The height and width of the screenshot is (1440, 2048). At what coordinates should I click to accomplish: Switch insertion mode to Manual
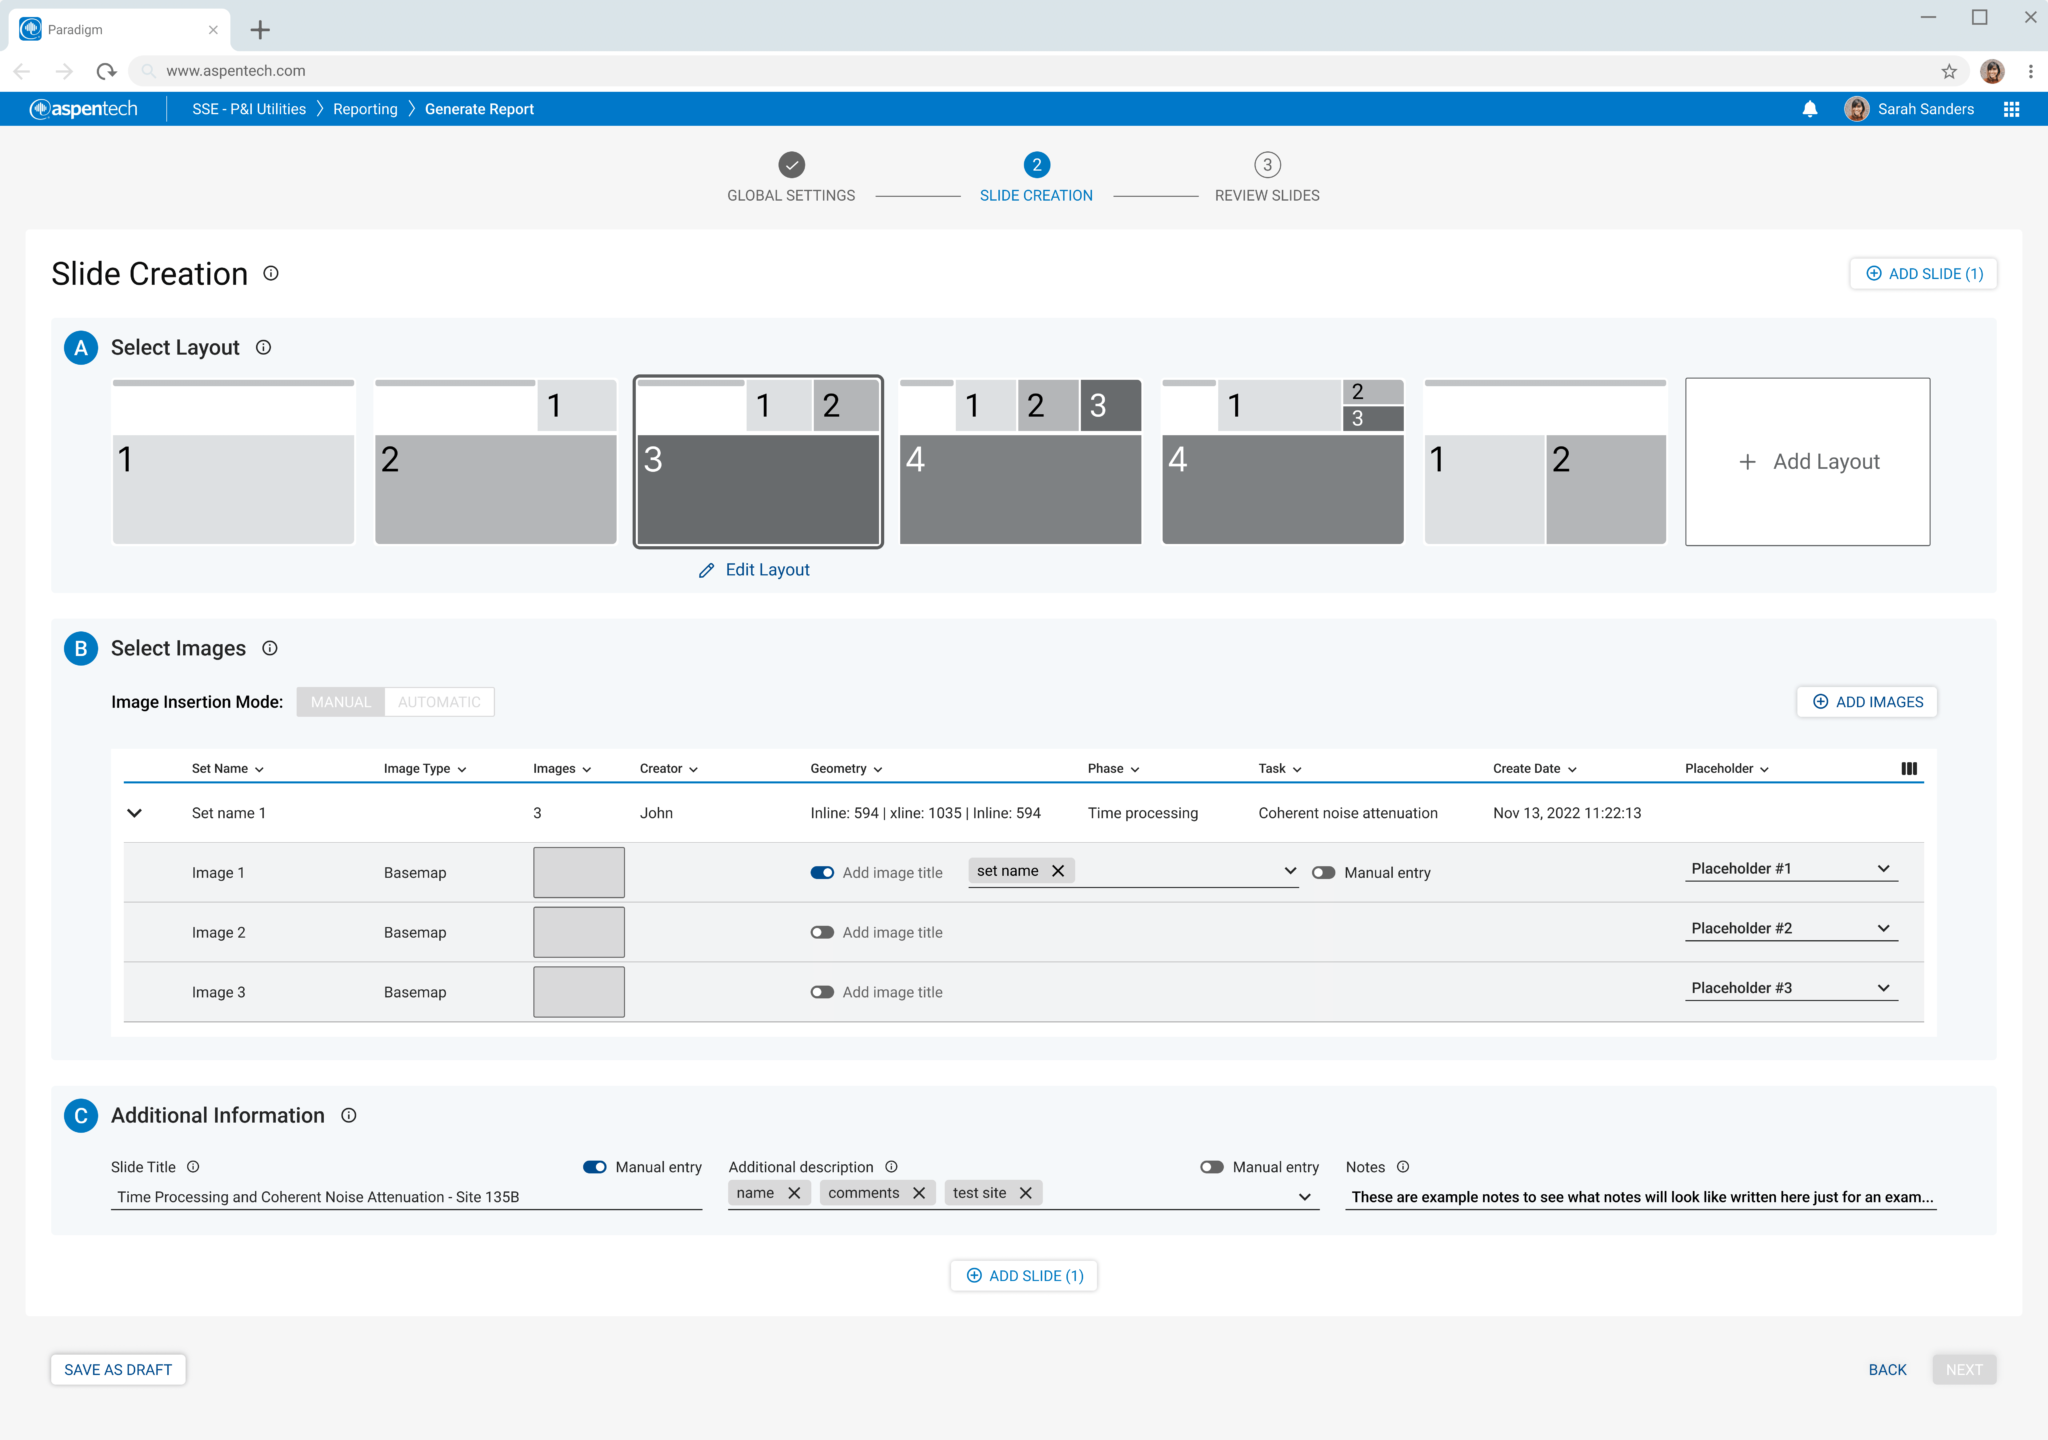[x=340, y=702]
